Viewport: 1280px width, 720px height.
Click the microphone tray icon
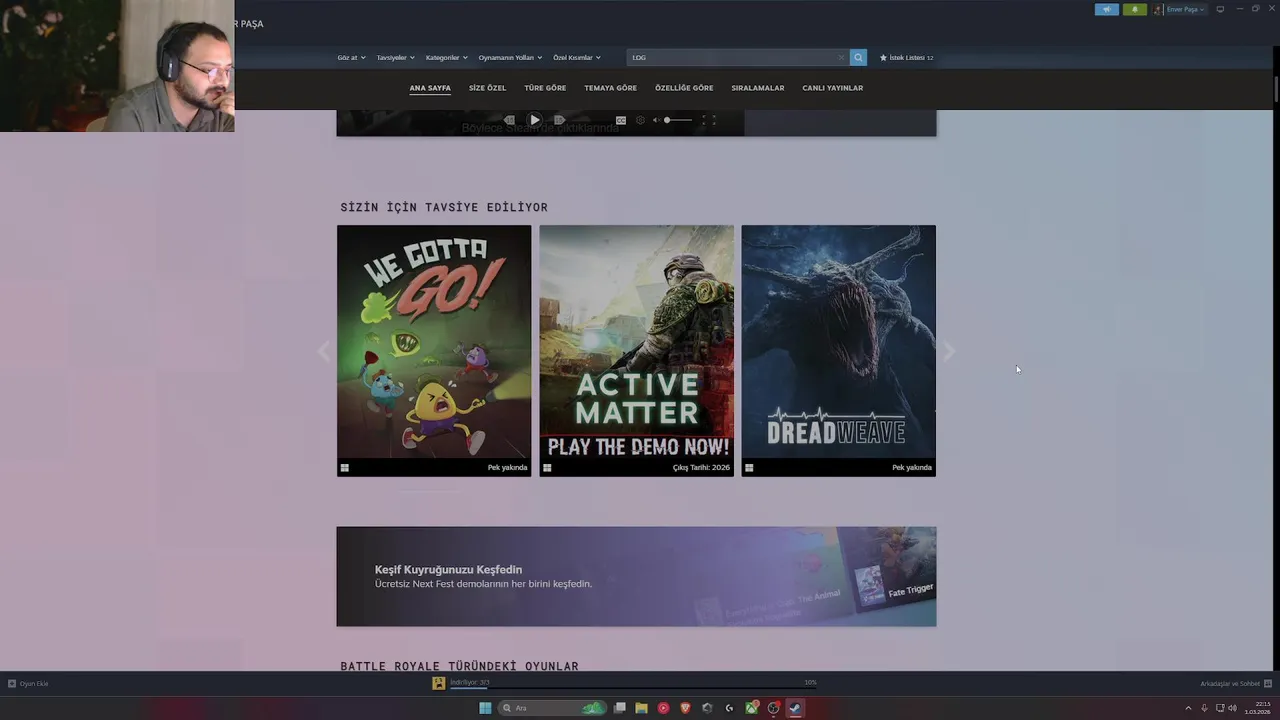[x=1204, y=708]
